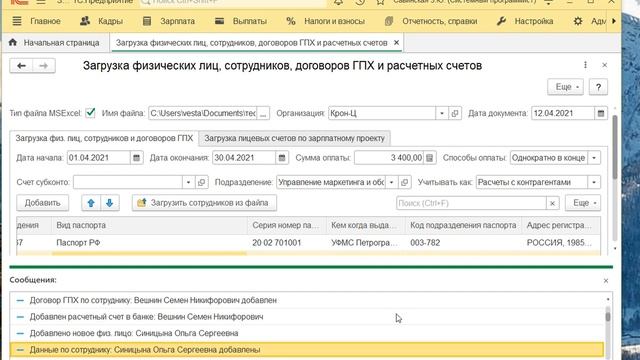Show more sections with right arrow
The height and width of the screenshot is (360, 640).
(613, 21)
